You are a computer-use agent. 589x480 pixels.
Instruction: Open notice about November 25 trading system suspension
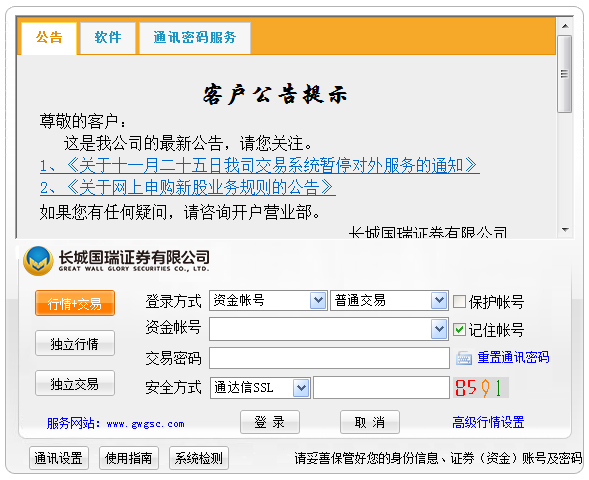click(x=260, y=165)
